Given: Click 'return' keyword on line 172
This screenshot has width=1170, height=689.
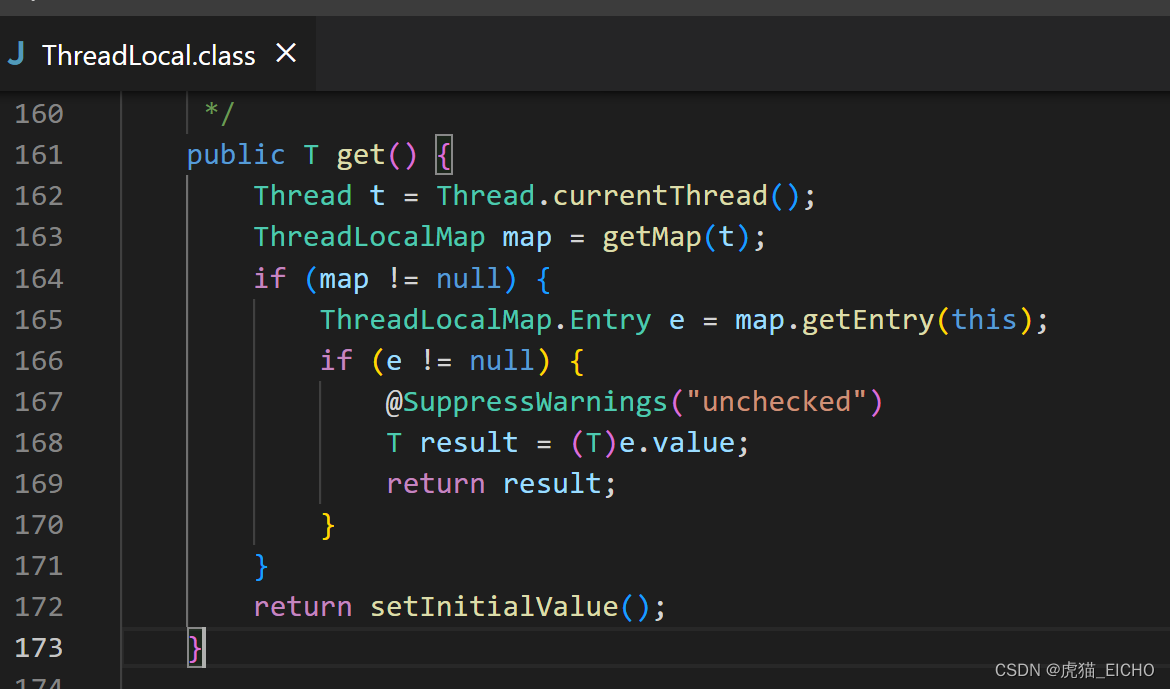Looking at the screenshot, I should pyautogui.click(x=303, y=608).
